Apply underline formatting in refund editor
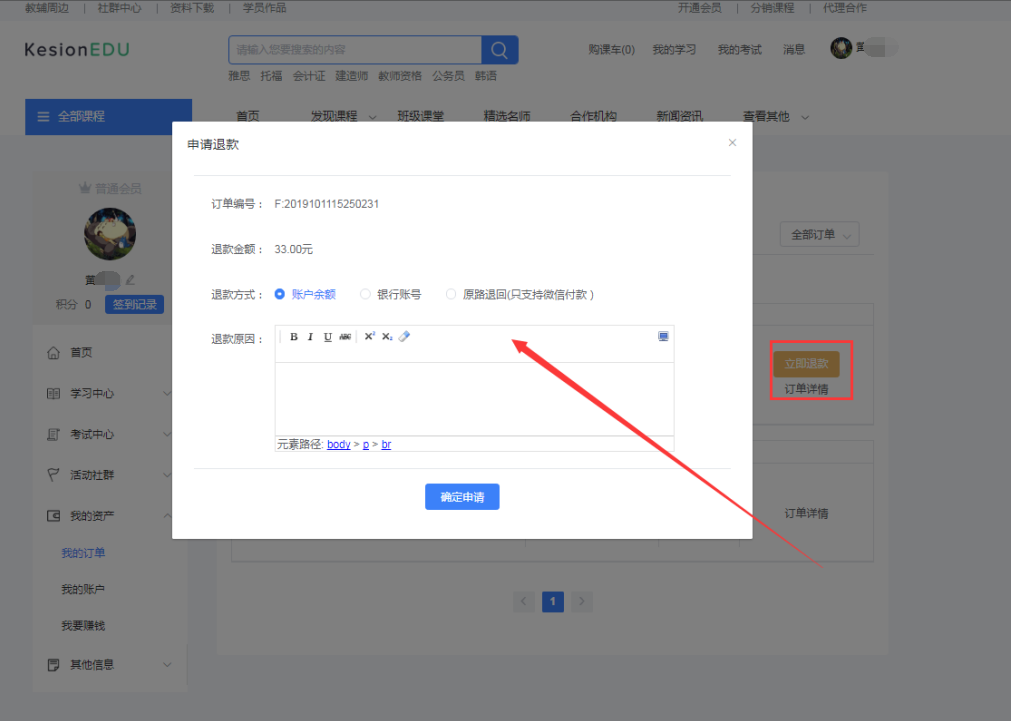This screenshot has height=721, width=1011. tap(327, 337)
